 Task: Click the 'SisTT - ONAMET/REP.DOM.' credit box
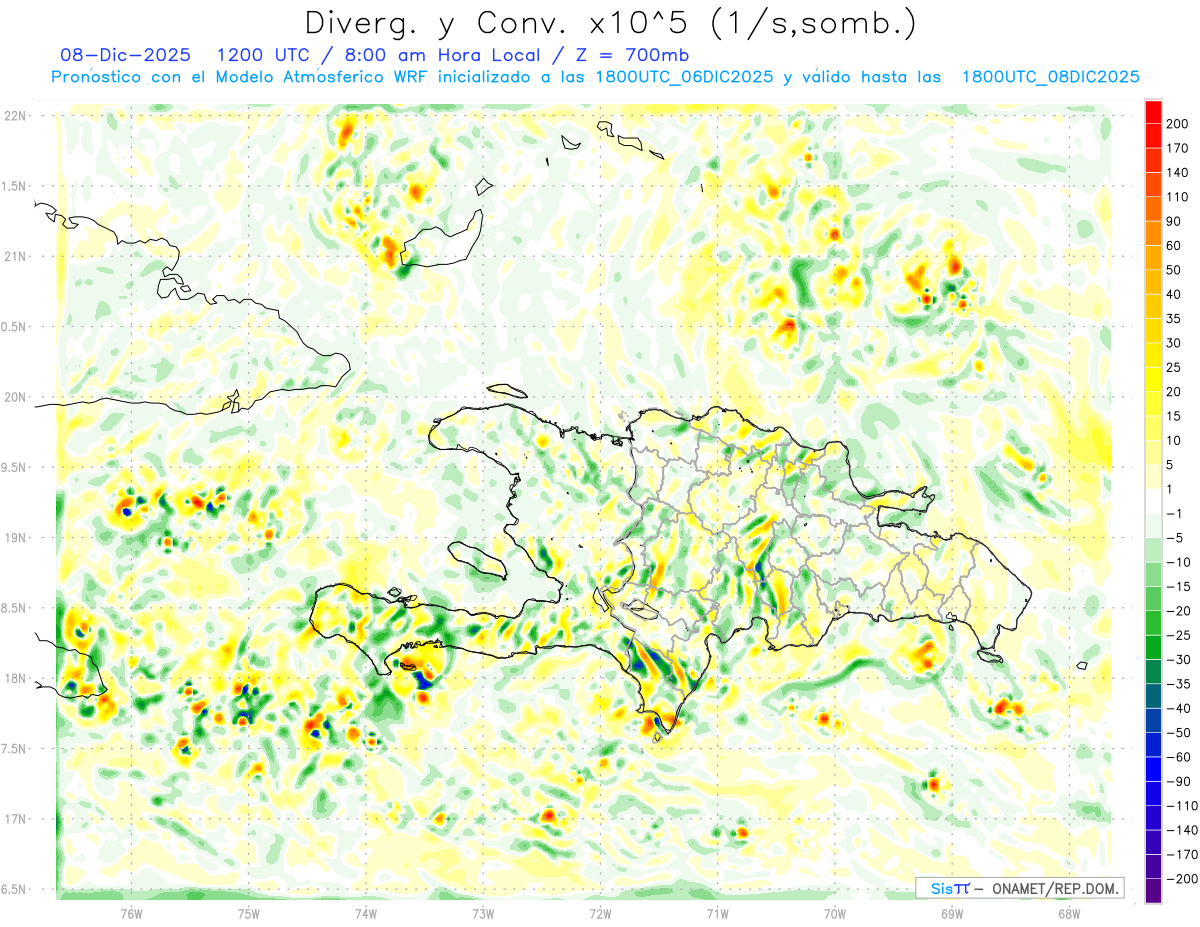click(1019, 888)
